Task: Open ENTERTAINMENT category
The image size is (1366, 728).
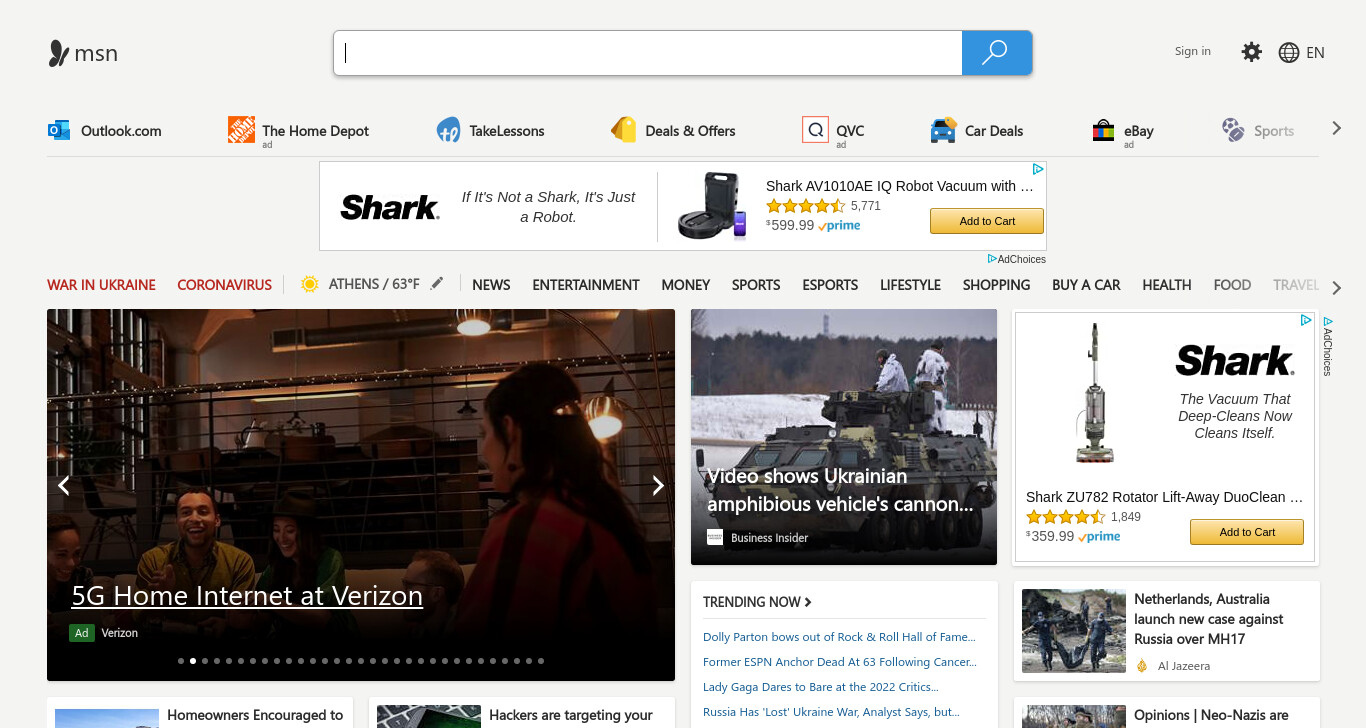Action: [x=586, y=285]
